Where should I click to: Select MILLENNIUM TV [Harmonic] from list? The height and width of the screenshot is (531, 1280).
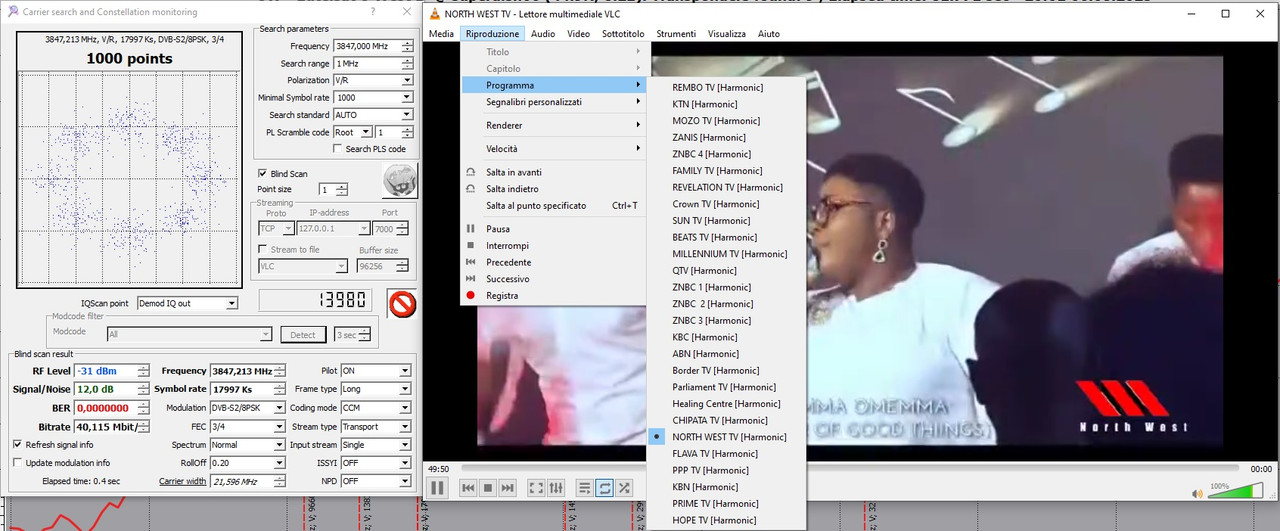click(x=727, y=254)
